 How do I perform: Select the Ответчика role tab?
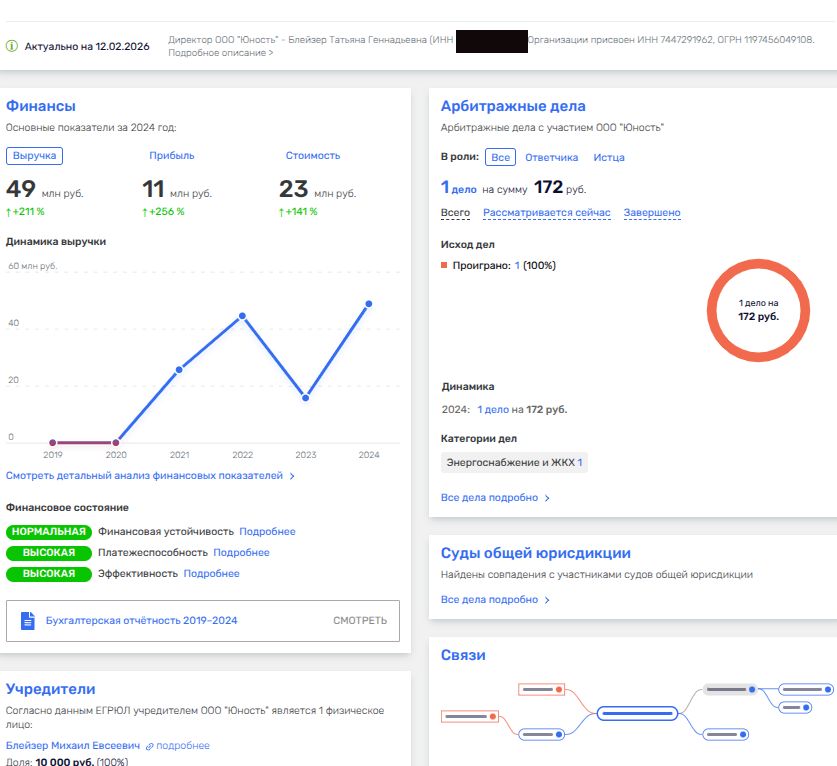pyautogui.click(x=551, y=157)
